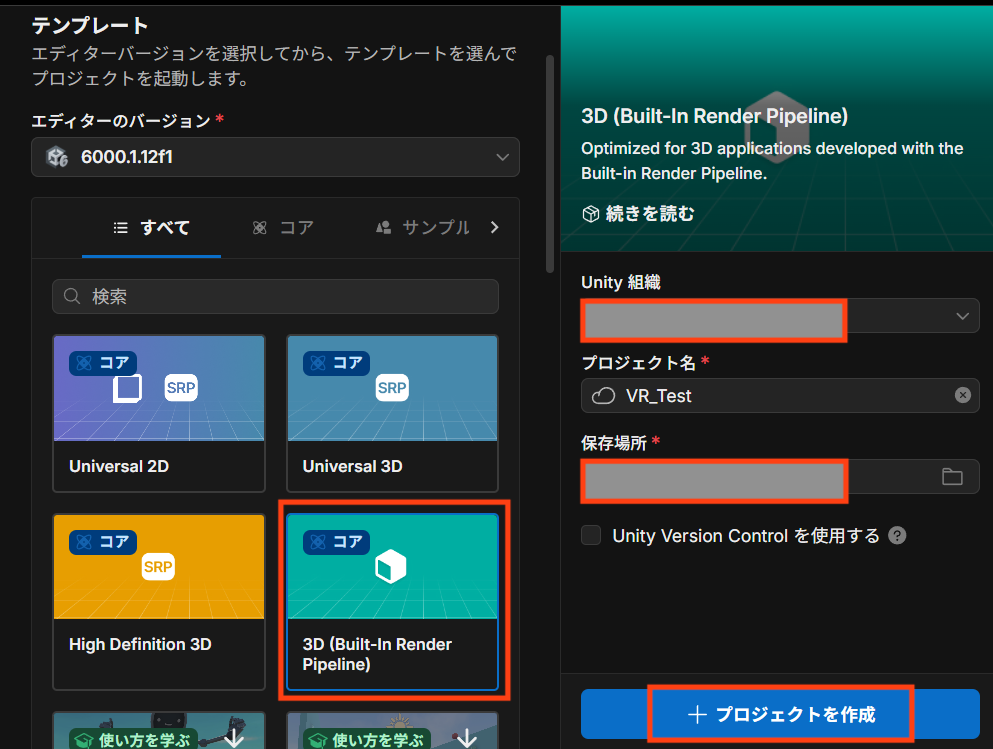
Task: Click the Unity cube icon beside the editor version
Action: [x=57, y=157]
